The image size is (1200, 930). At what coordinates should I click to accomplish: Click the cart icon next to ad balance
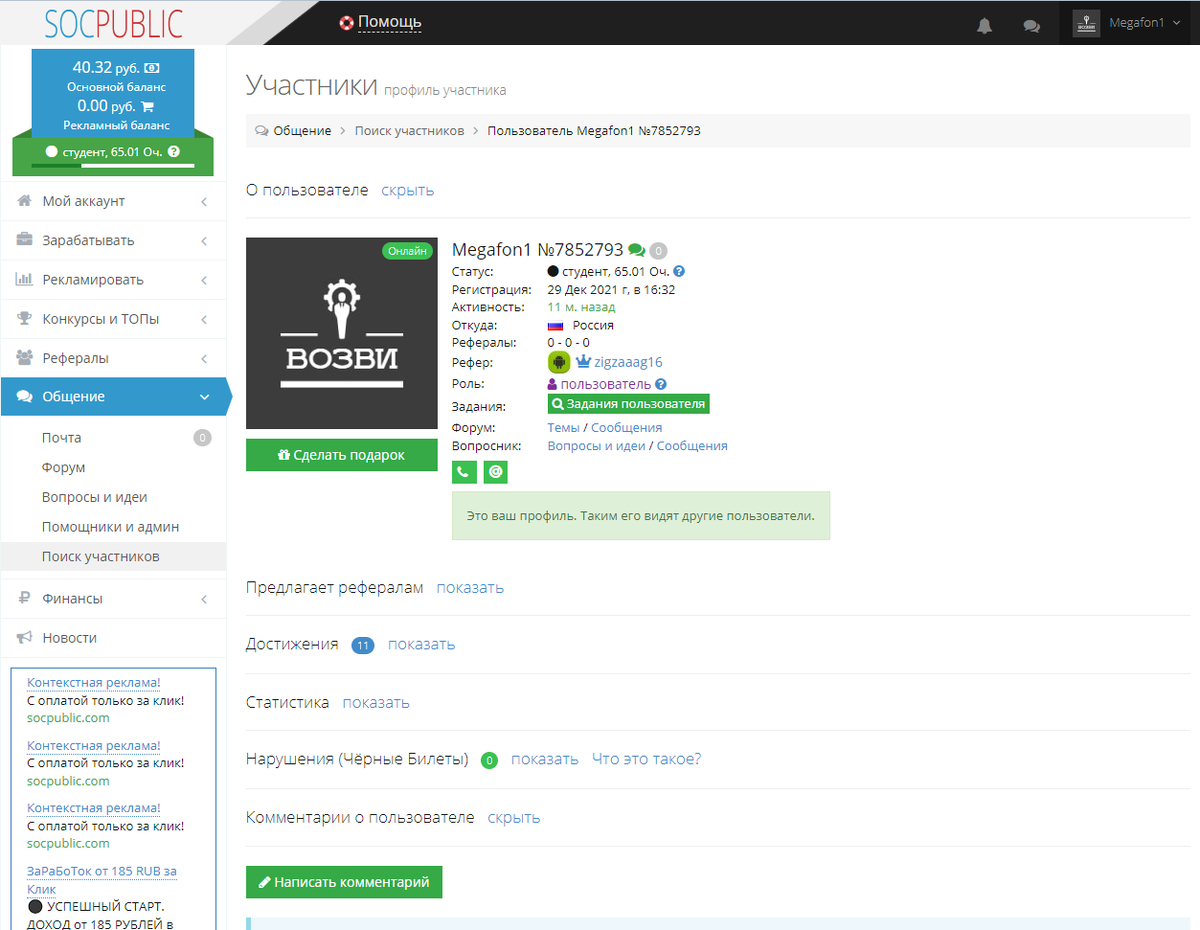coord(147,106)
